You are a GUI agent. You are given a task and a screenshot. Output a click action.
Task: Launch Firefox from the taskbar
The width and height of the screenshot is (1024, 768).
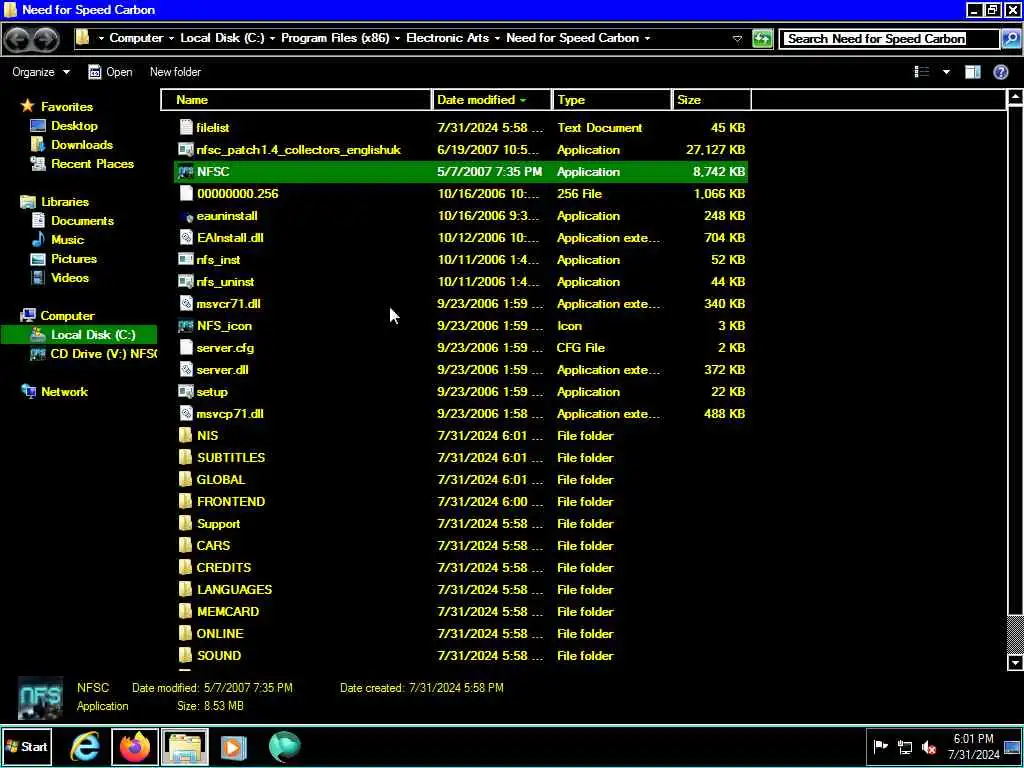click(135, 746)
